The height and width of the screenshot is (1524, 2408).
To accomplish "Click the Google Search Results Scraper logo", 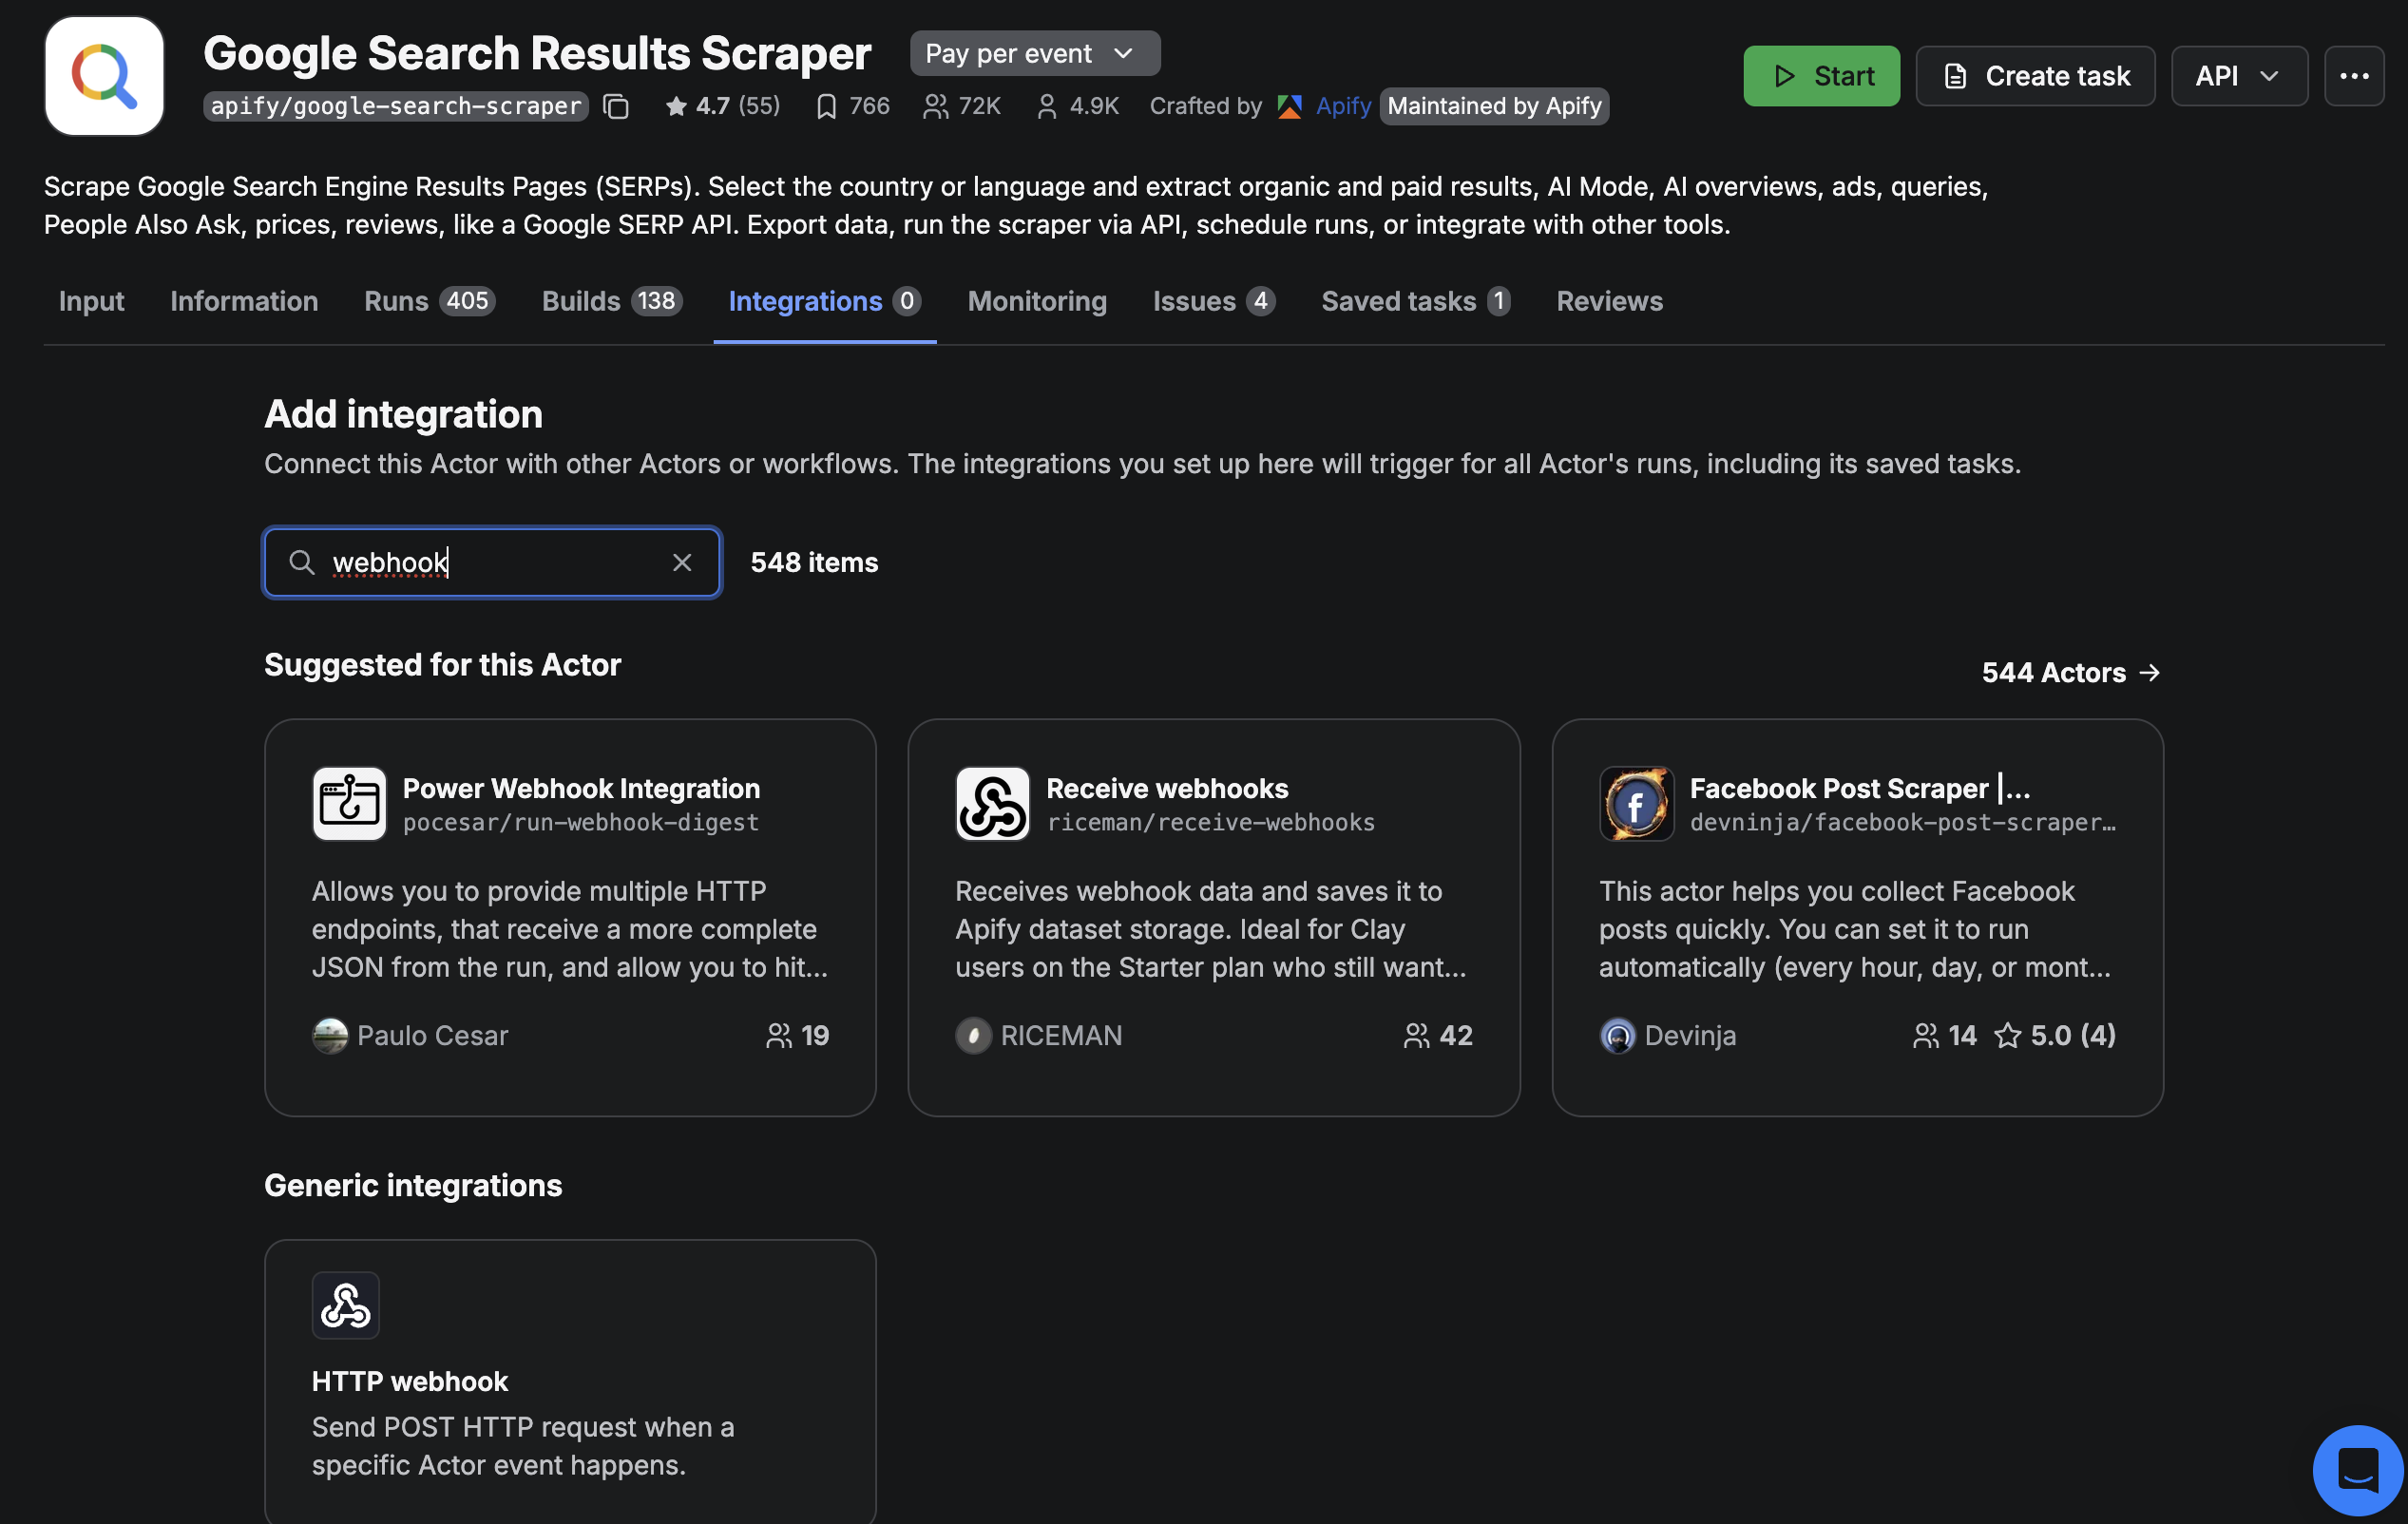I will pos(104,75).
